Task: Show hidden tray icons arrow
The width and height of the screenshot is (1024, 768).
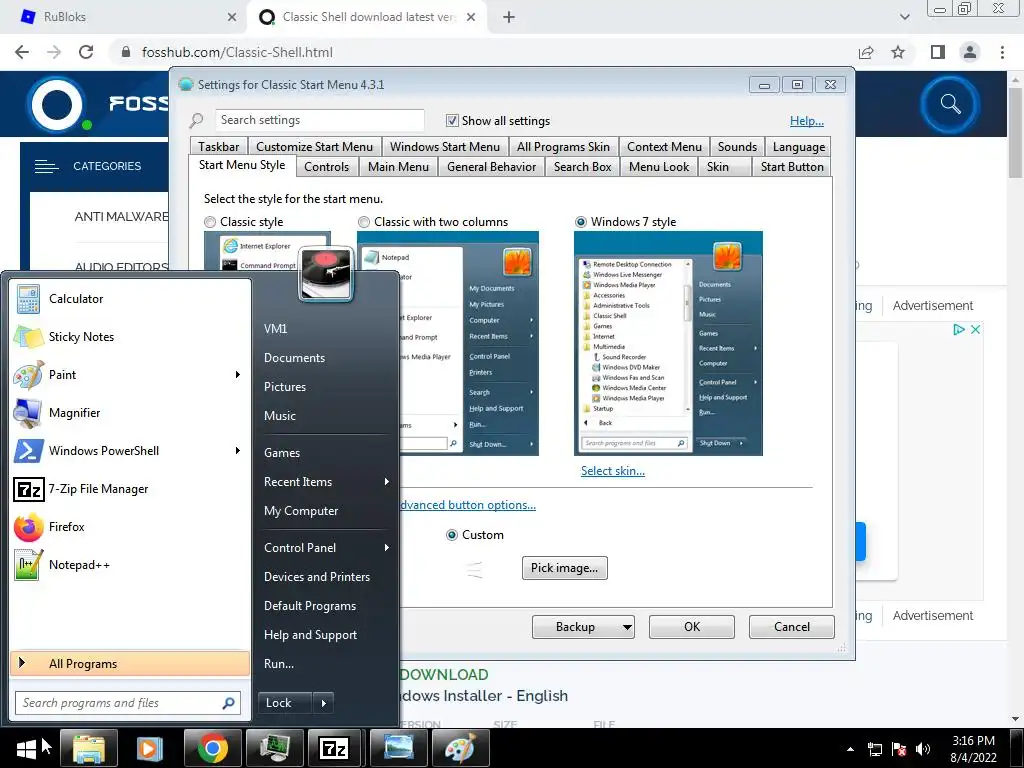Action: (x=850, y=749)
